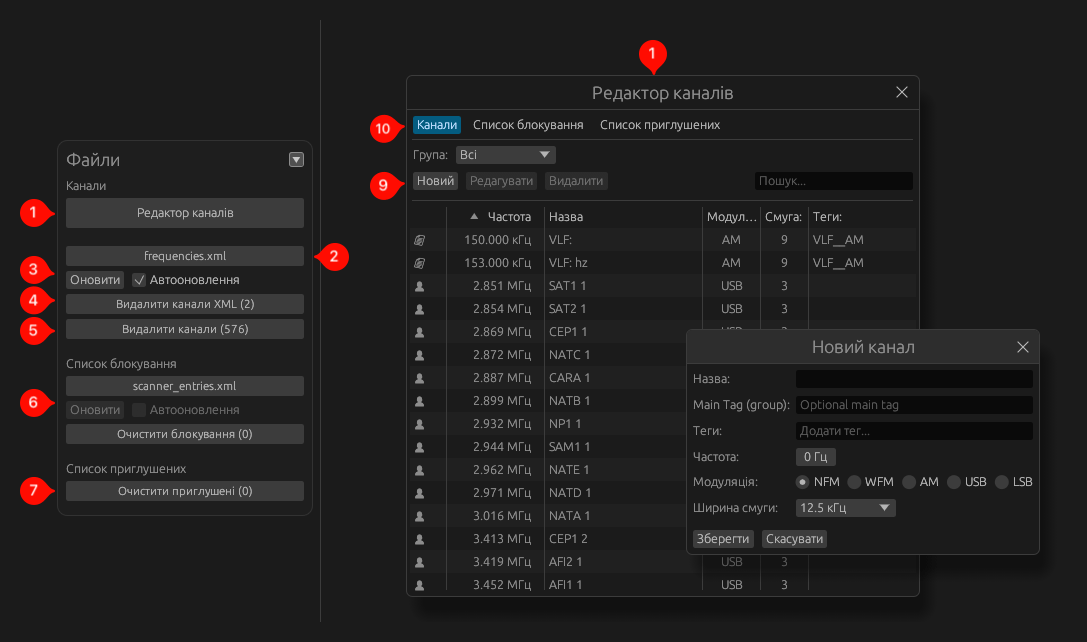Screen dimensions: 1087x642
Task: Select LSB modulation
Action: click(x=1002, y=482)
